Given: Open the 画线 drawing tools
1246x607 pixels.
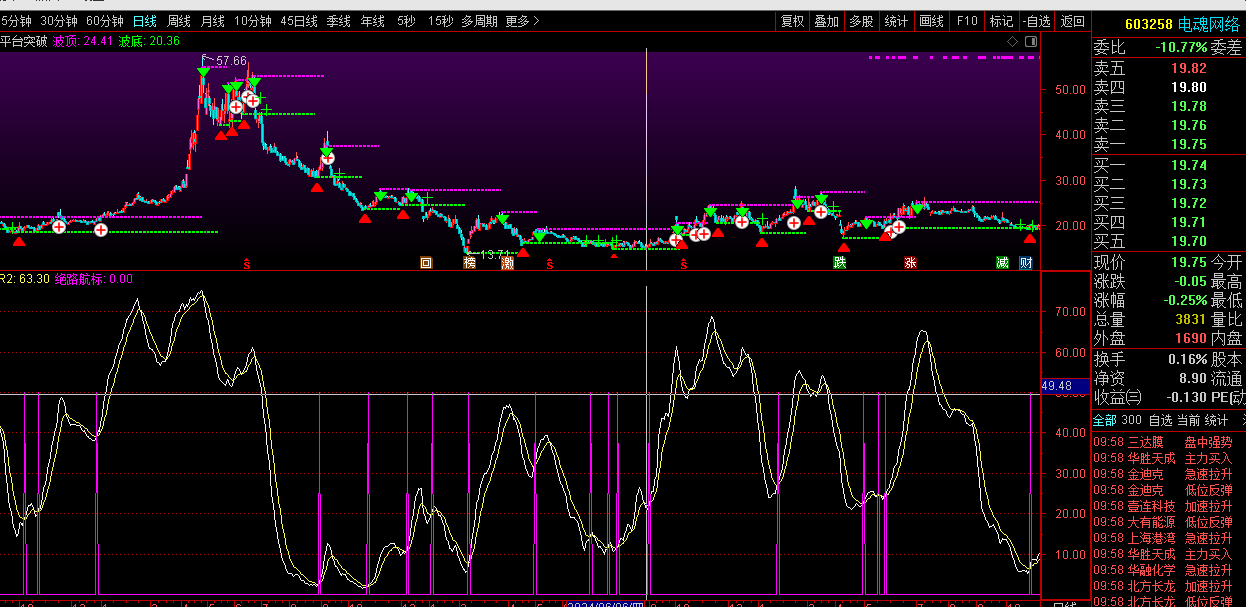Looking at the screenshot, I should 931,21.
